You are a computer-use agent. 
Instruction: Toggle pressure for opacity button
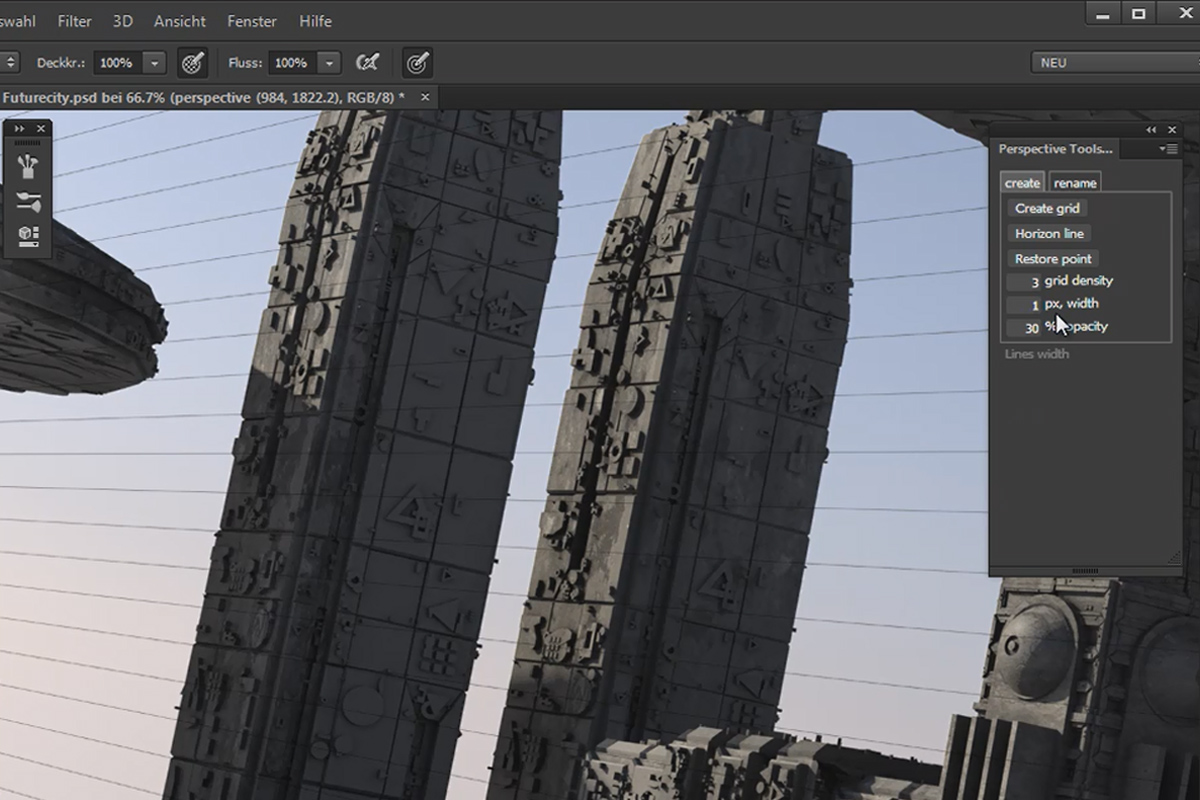coord(193,63)
